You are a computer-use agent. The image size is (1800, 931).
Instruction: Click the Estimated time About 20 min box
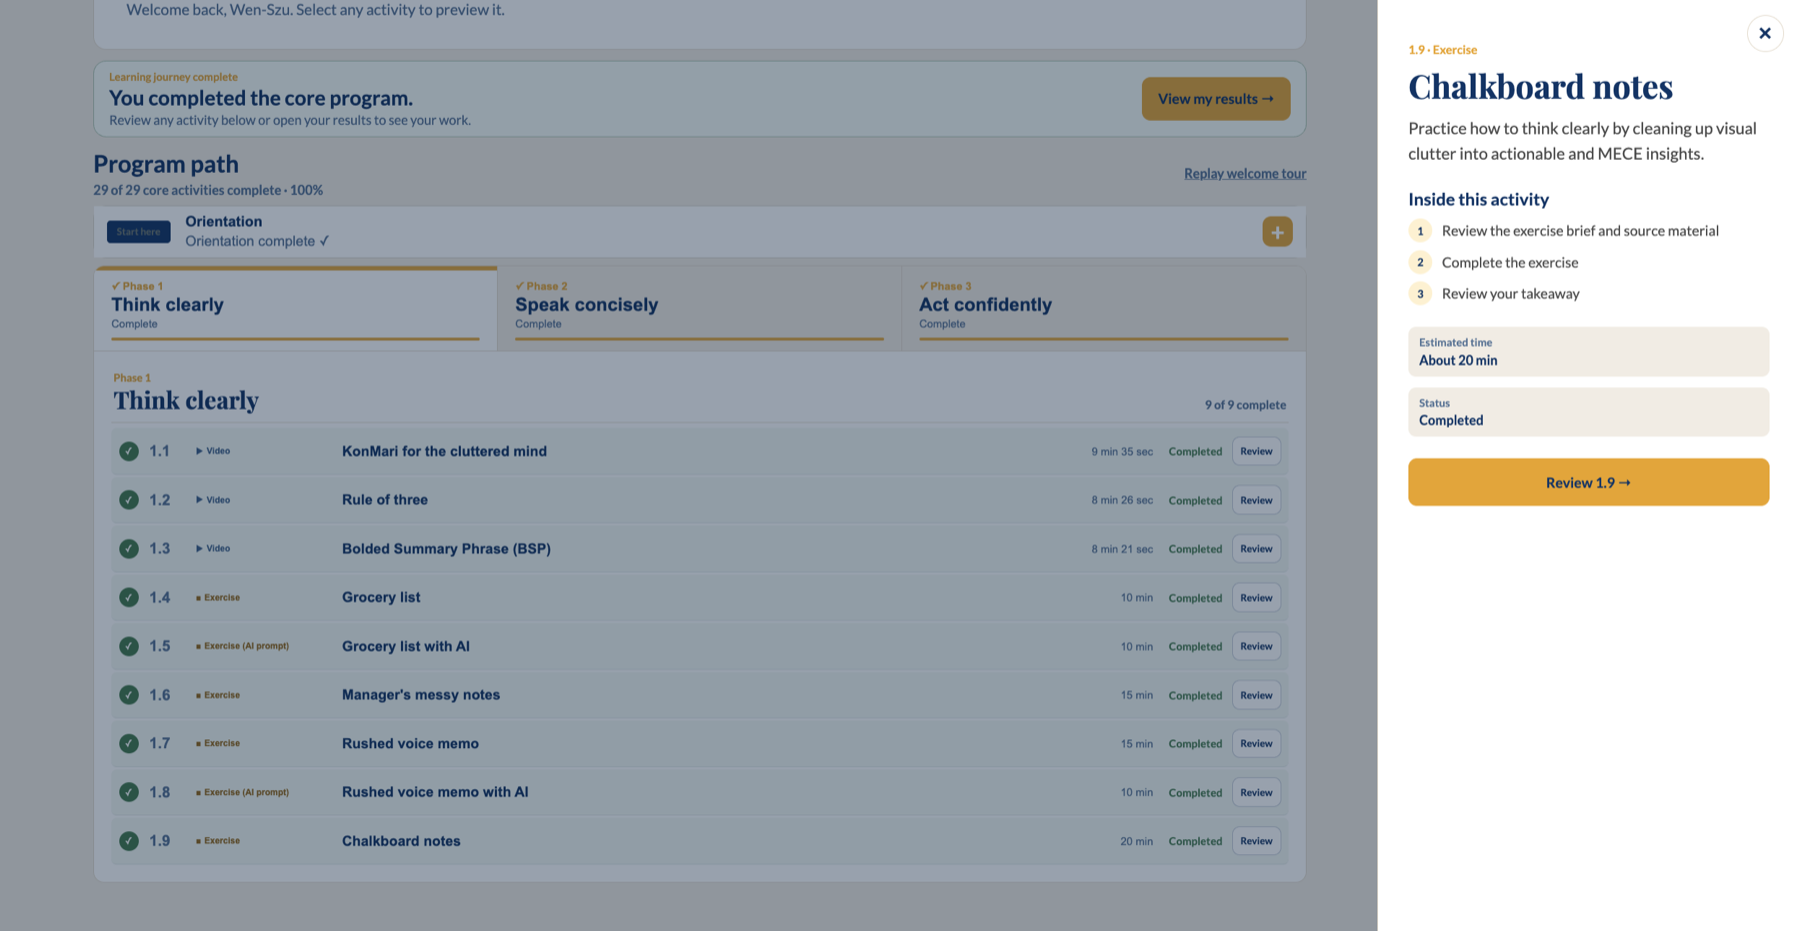1588,352
